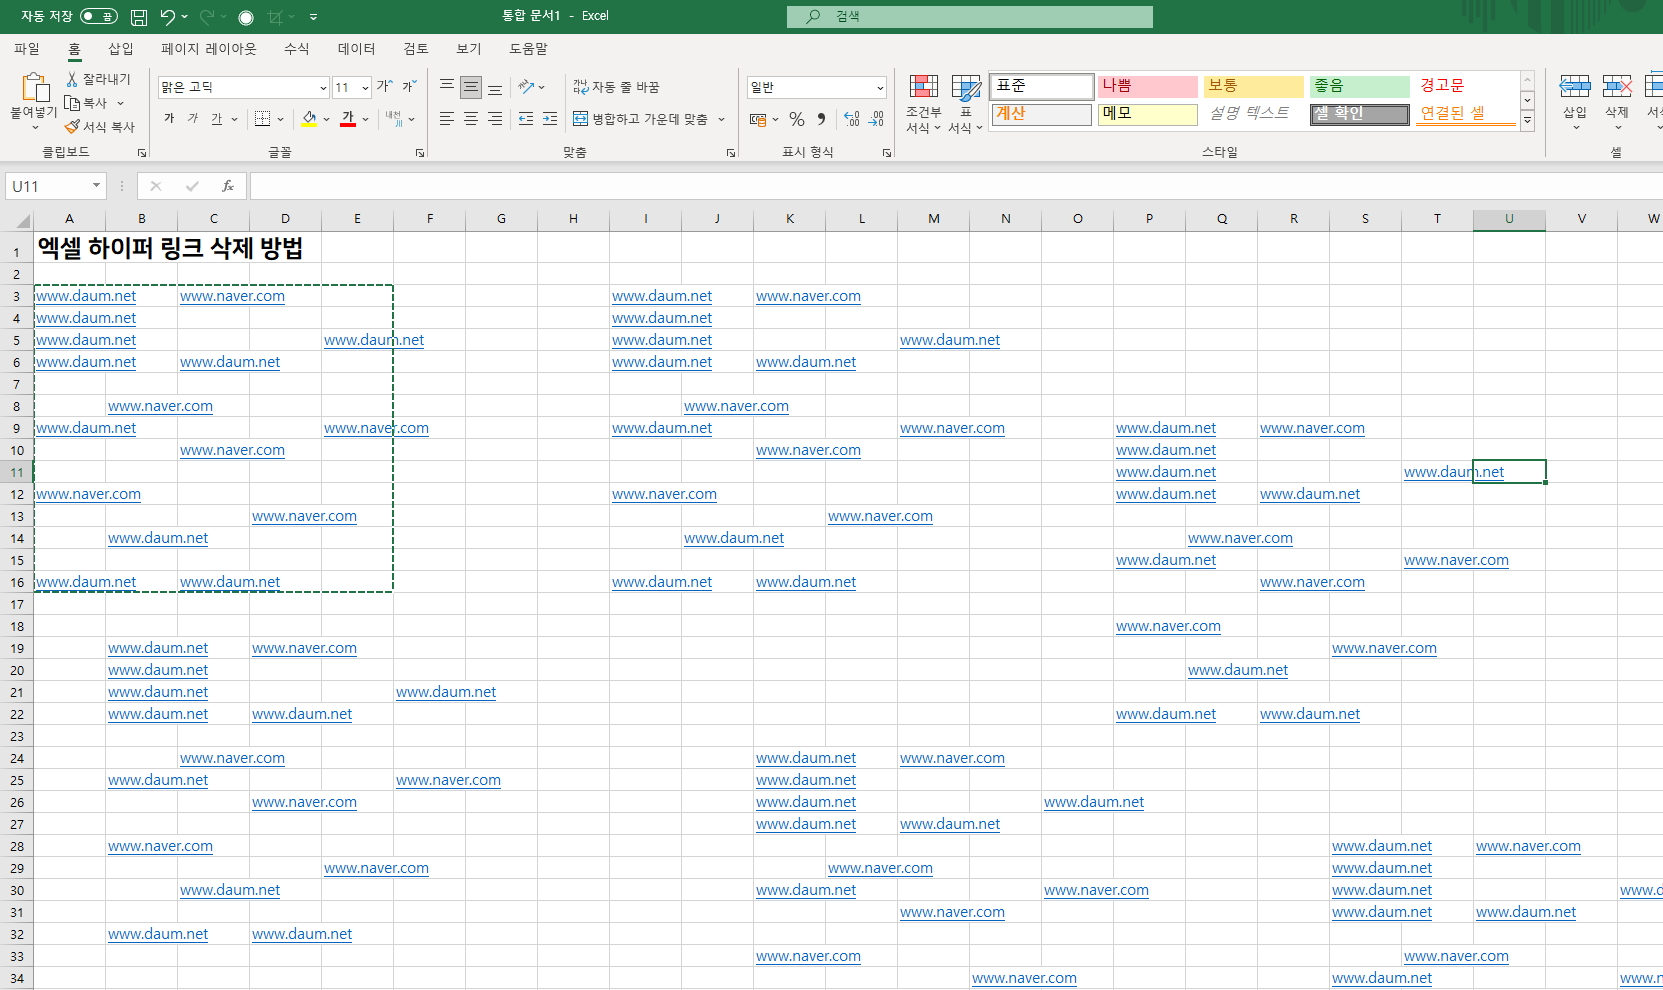This screenshot has height=990, width=1663.
Task: Click the Undo arrow icon
Action: tap(168, 17)
